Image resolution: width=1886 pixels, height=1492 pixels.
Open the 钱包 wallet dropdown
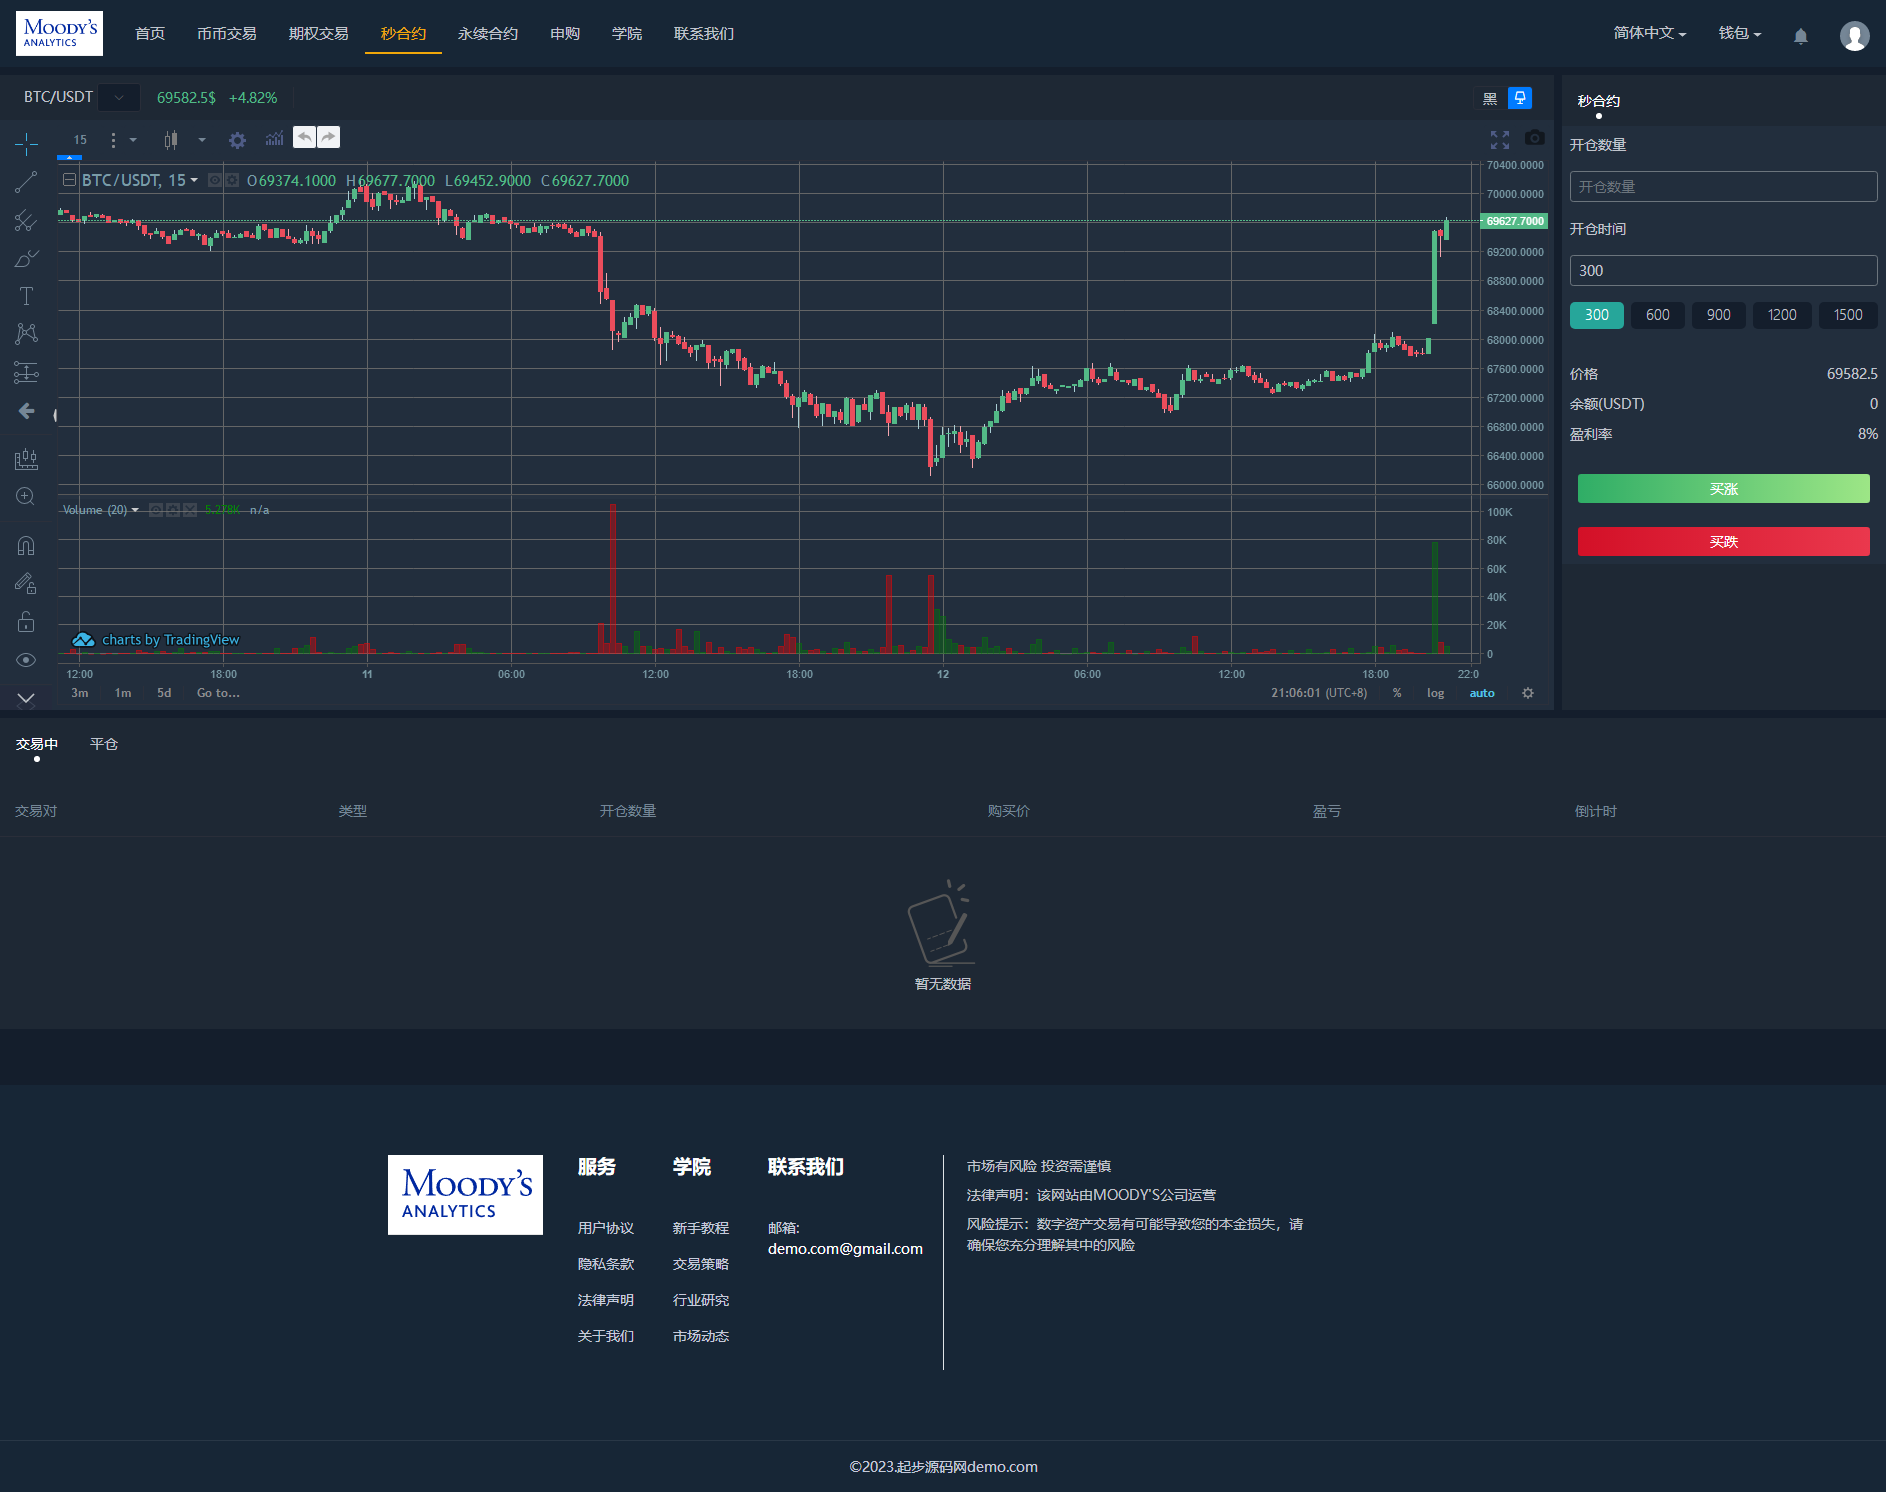click(x=1739, y=34)
